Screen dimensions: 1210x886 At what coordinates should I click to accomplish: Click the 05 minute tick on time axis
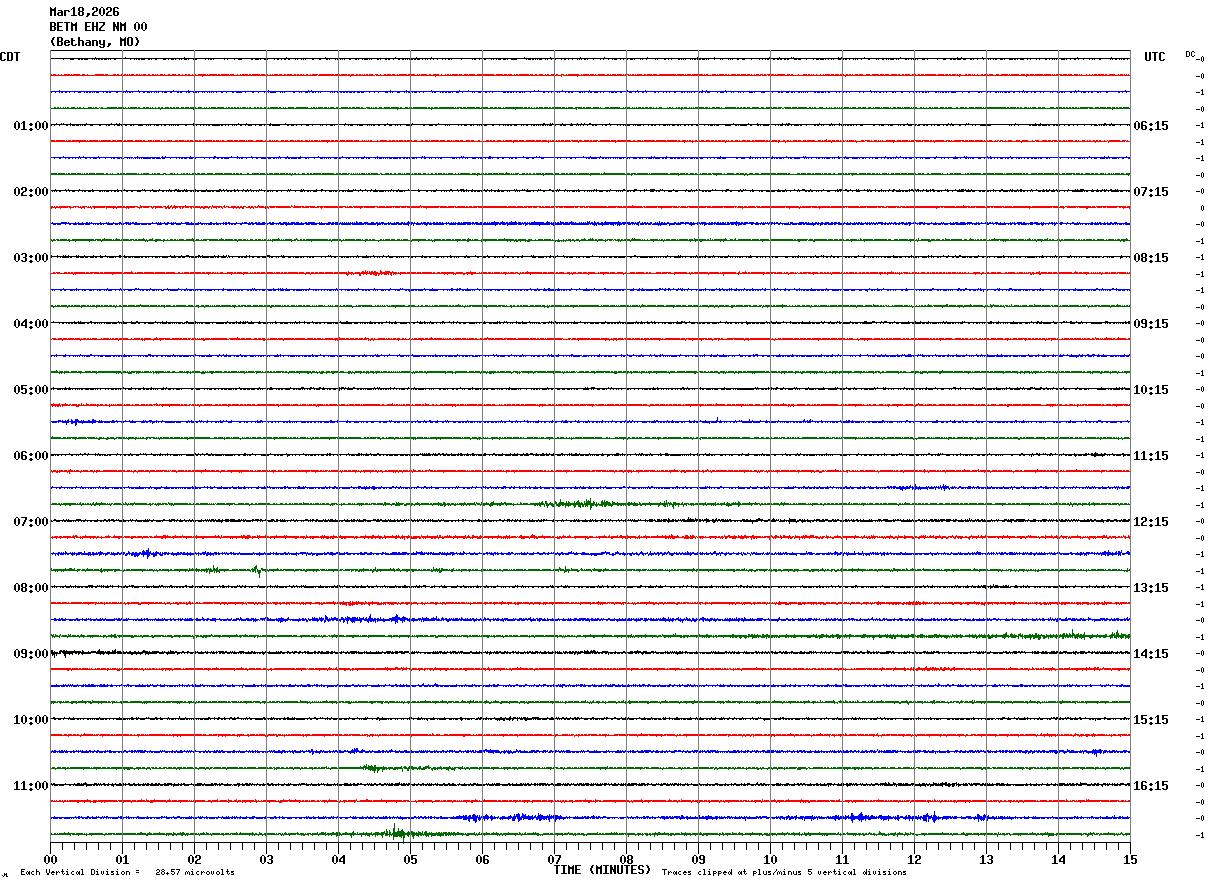[x=410, y=859]
